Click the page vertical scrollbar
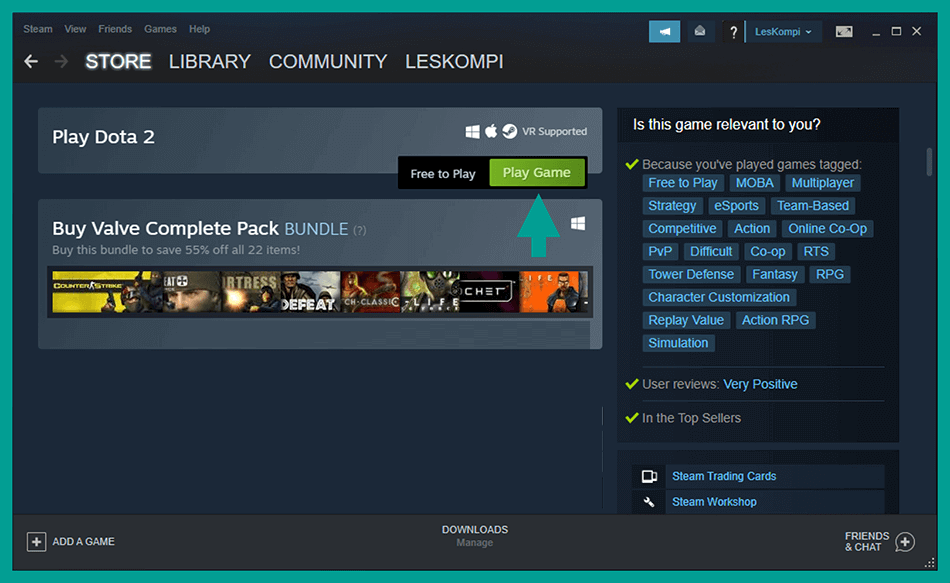The image size is (950, 583). click(929, 162)
